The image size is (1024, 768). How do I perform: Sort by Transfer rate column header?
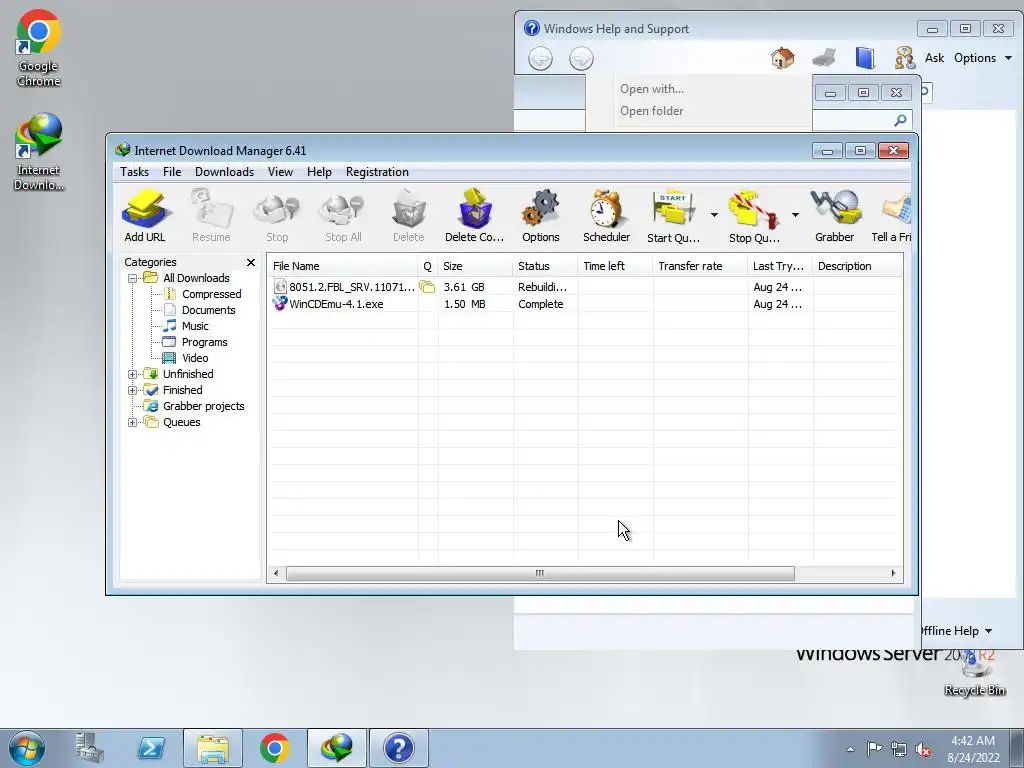pos(700,266)
